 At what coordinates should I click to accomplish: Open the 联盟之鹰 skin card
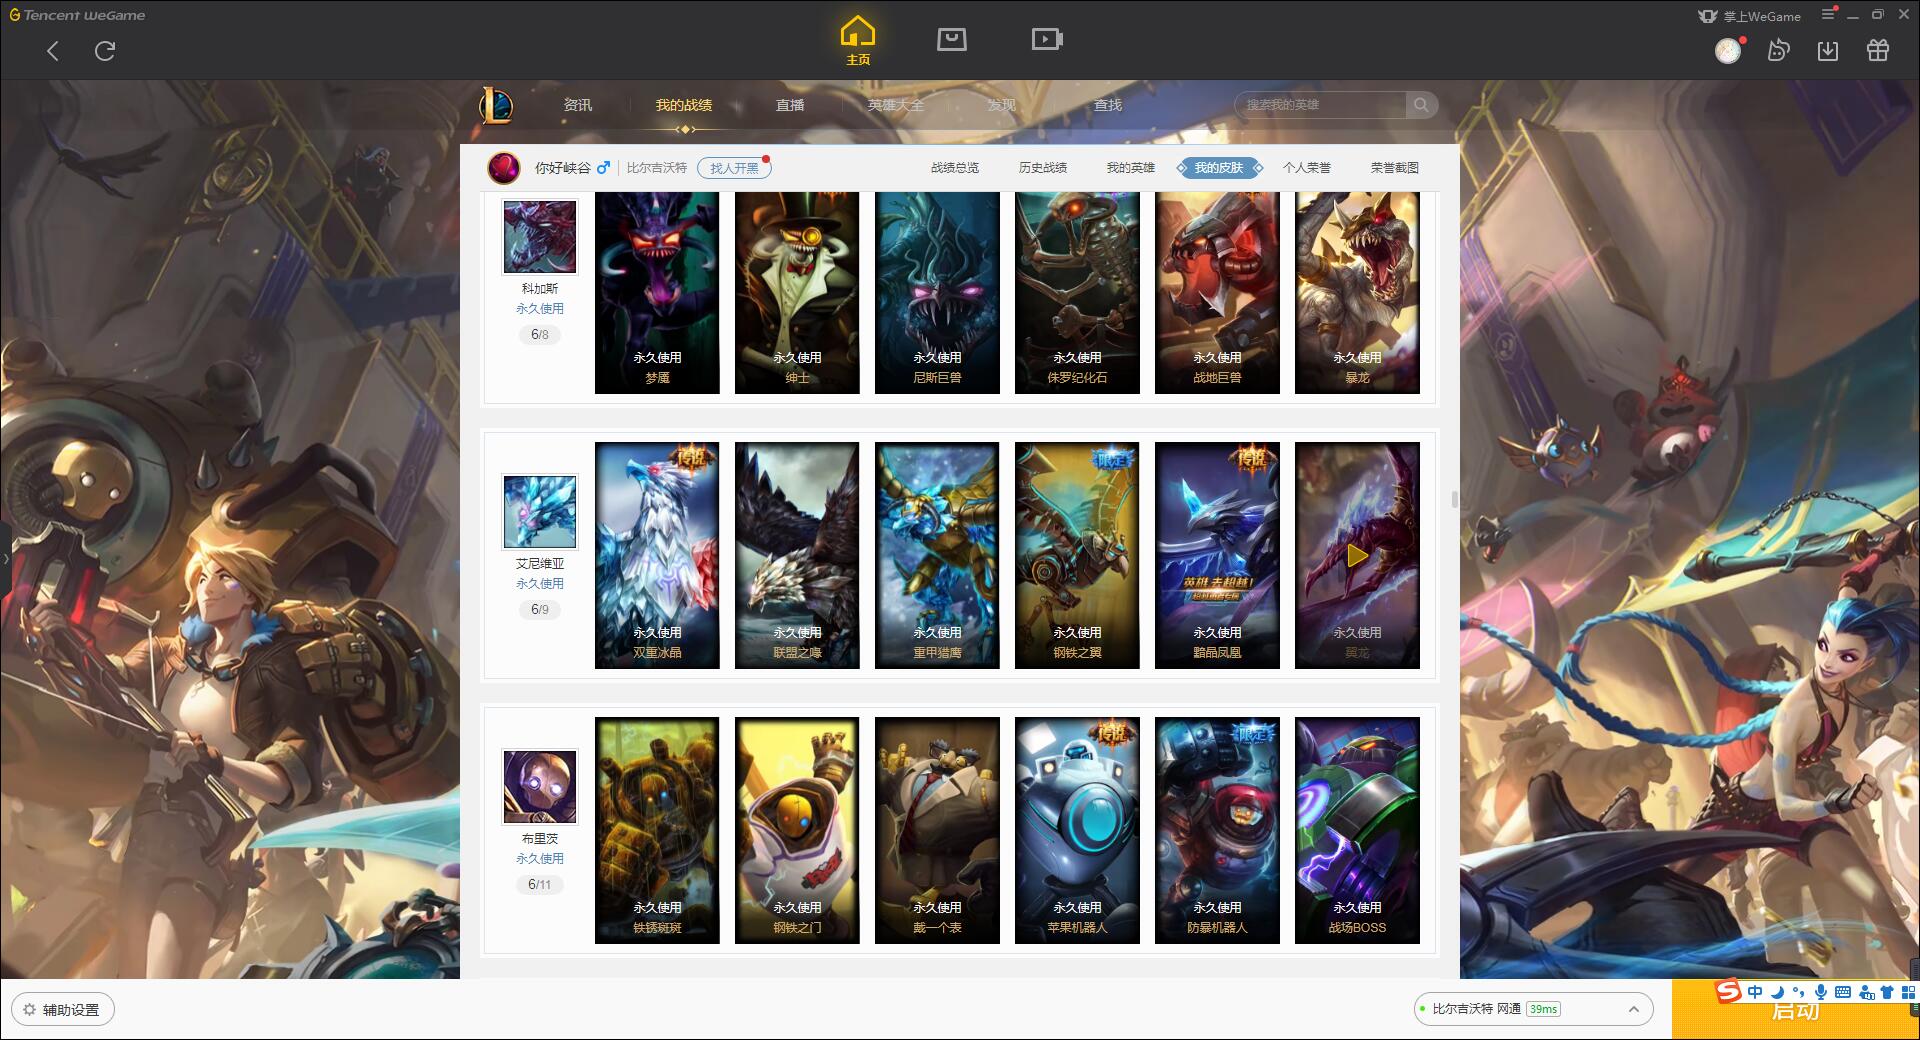[797, 555]
